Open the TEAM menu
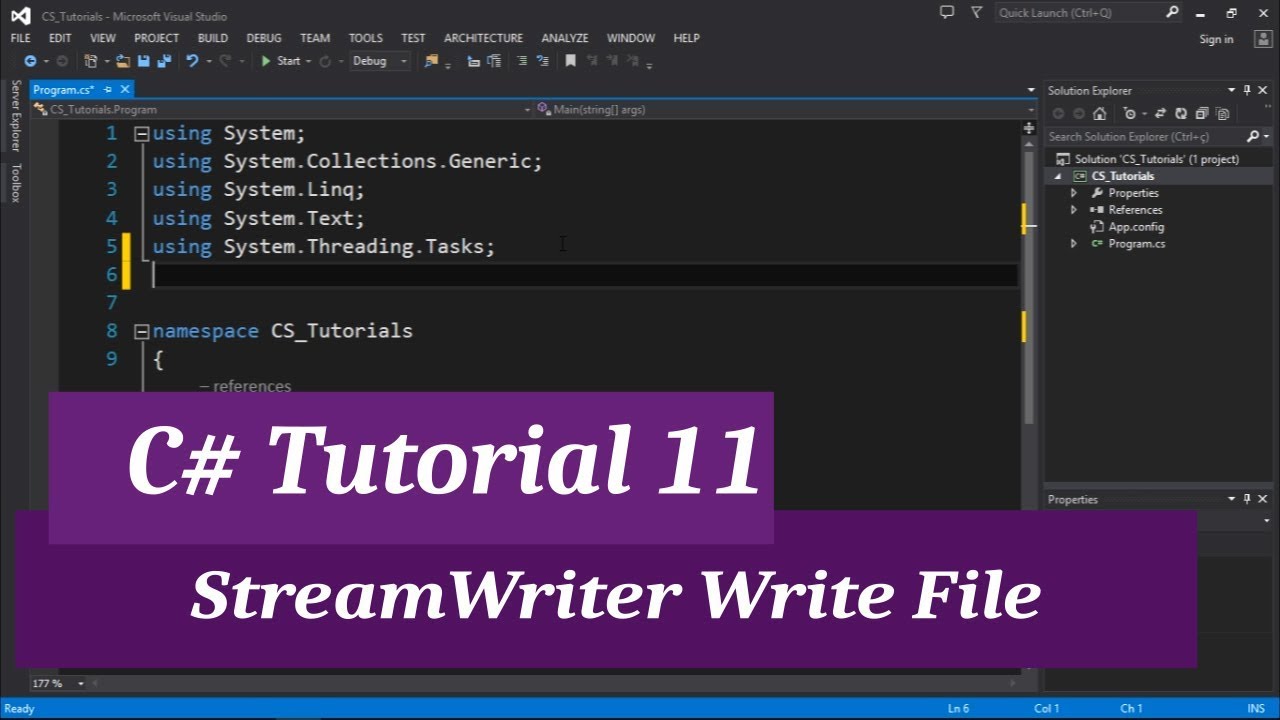Image resolution: width=1280 pixels, height=720 pixels. [x=315, y=38]
